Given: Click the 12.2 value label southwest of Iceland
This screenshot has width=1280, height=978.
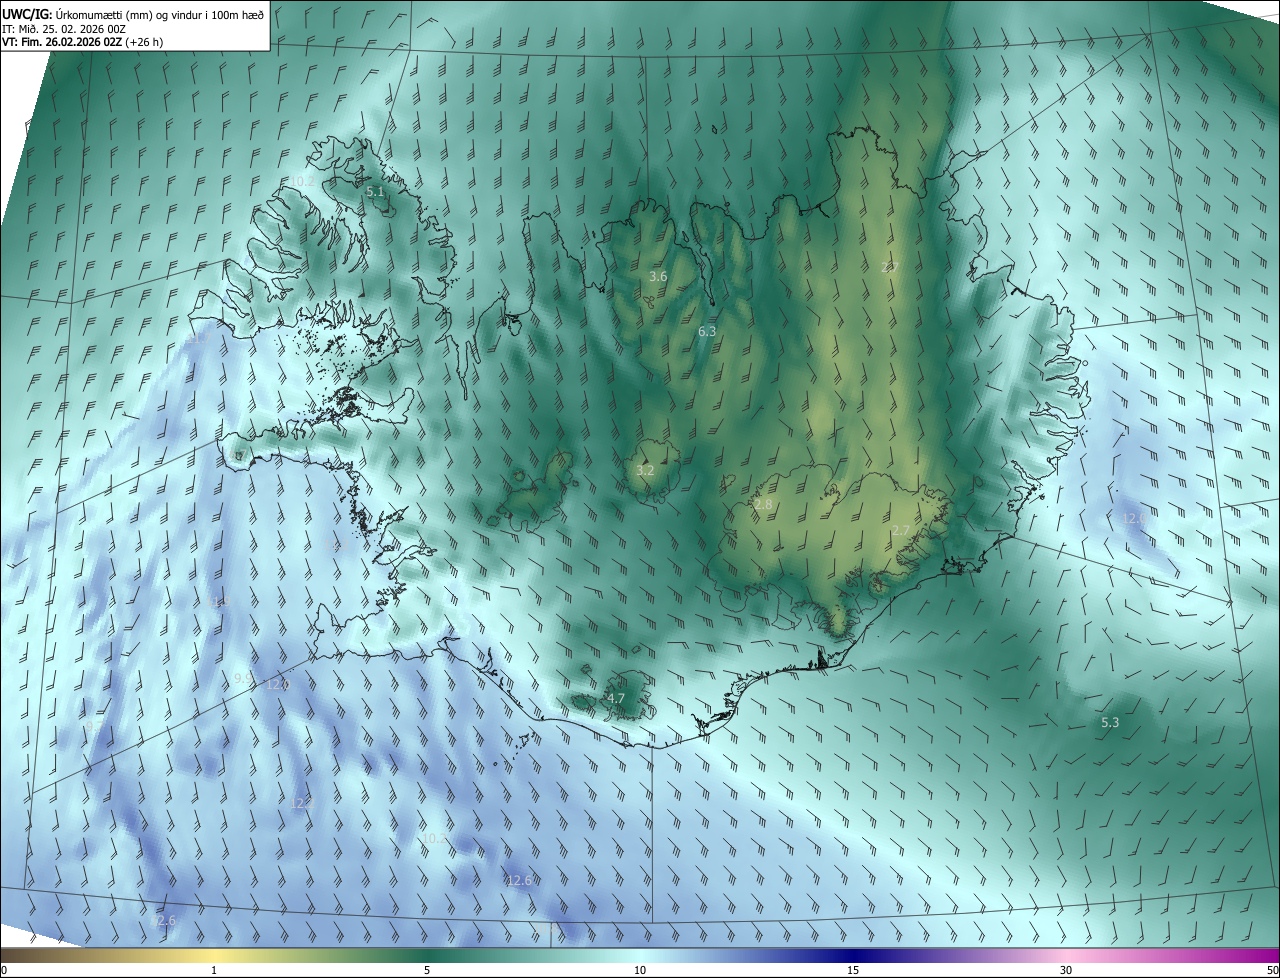Looking at the screenshot, I should pyautogui.click(x=301, y=803).
